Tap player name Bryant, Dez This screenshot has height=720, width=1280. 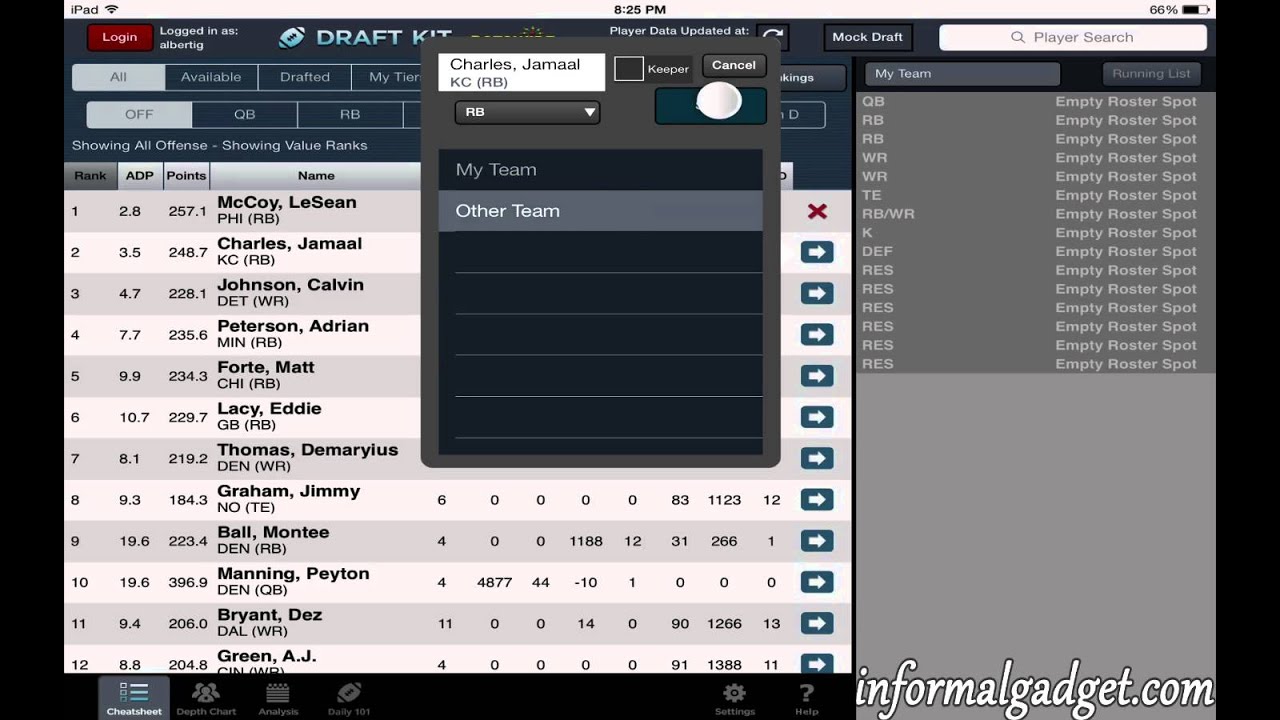[x=270, y=615]
